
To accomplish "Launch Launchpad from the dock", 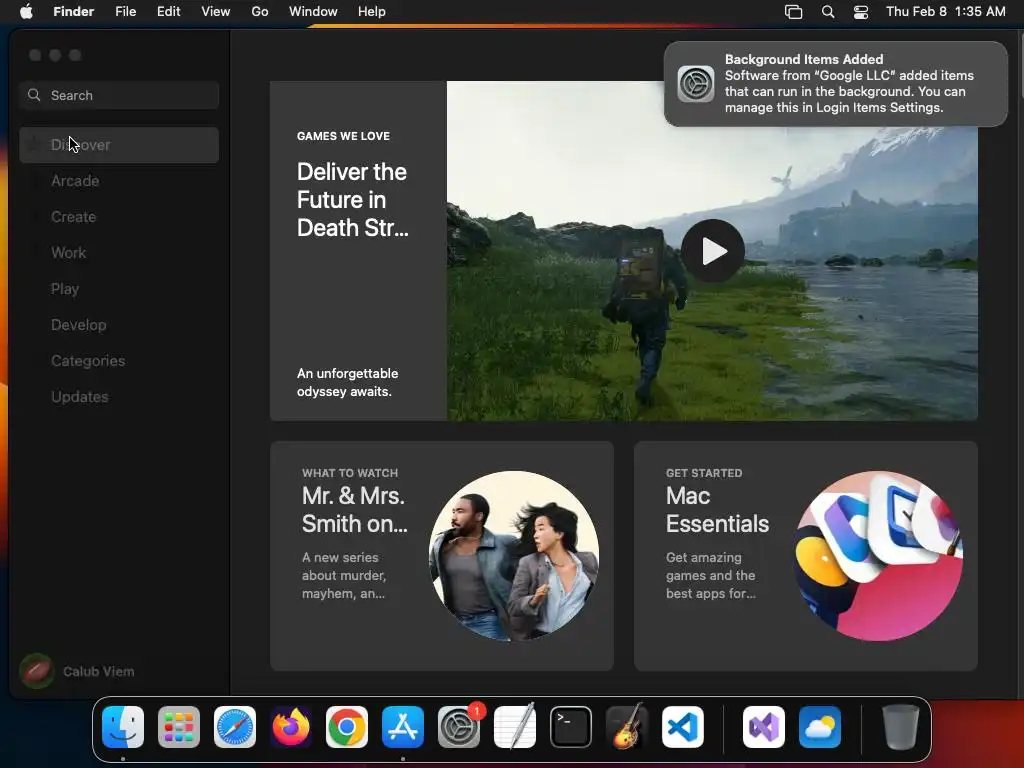I will (x=179, y=727).
